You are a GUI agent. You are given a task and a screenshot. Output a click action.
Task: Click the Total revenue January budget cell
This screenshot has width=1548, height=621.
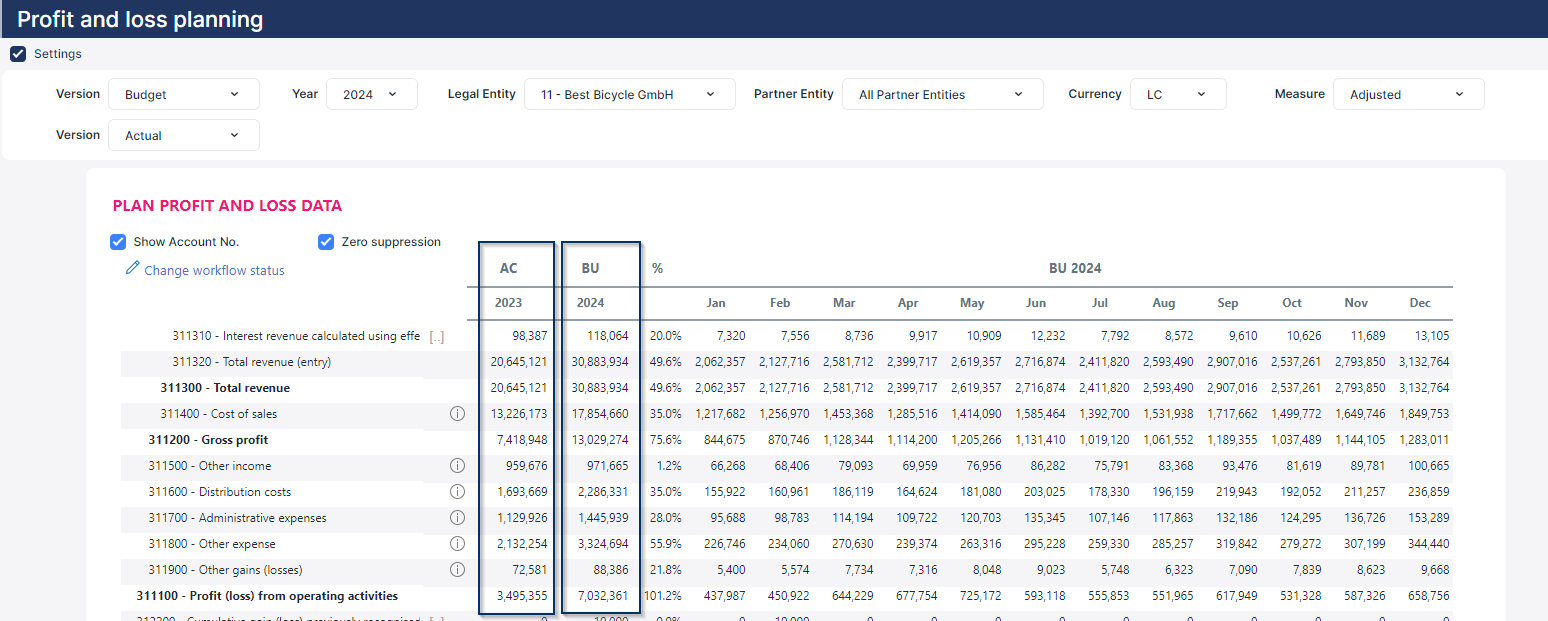pyautogui.click(x=717, y=388)
